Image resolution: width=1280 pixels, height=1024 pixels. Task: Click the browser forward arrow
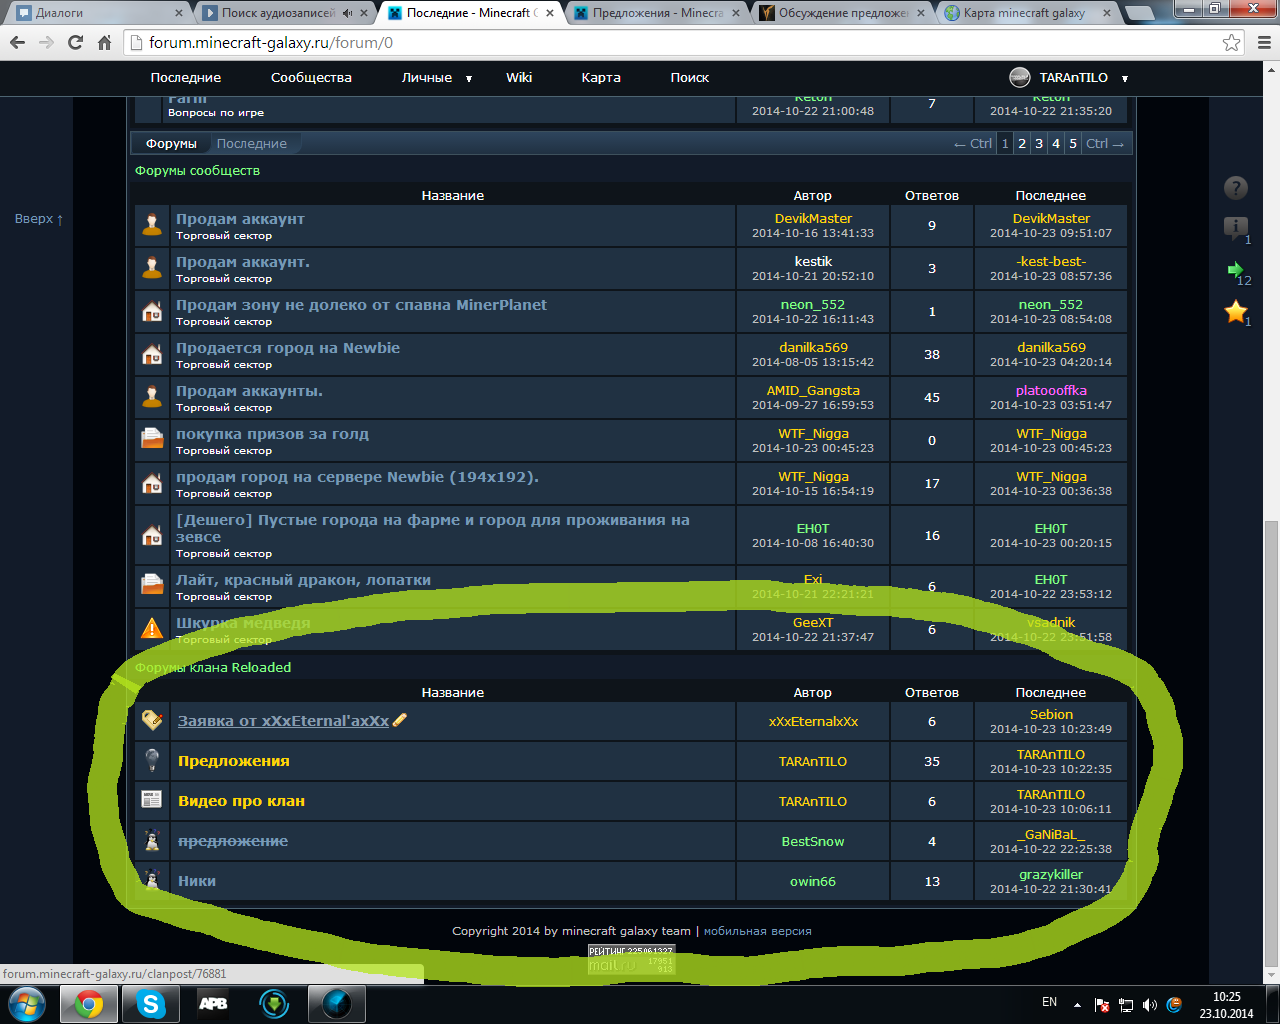coord(46,43)
